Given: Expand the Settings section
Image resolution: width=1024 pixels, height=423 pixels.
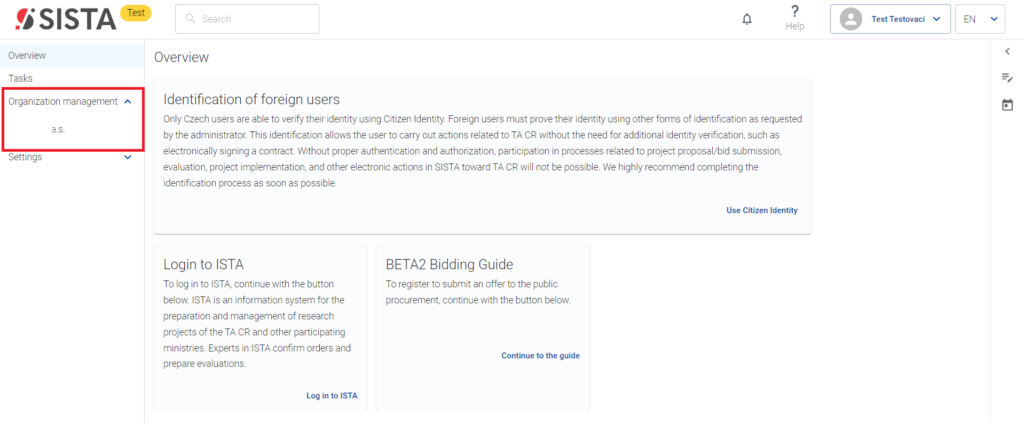Looking at the screenshot, I should (128, 157).
